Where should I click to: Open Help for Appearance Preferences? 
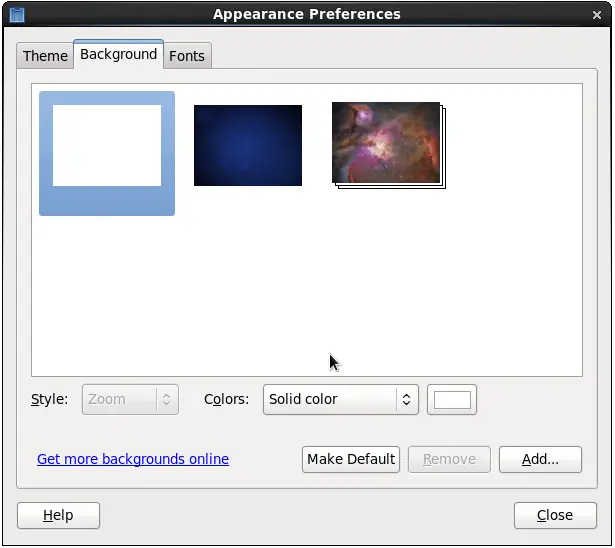pos(58,515)
